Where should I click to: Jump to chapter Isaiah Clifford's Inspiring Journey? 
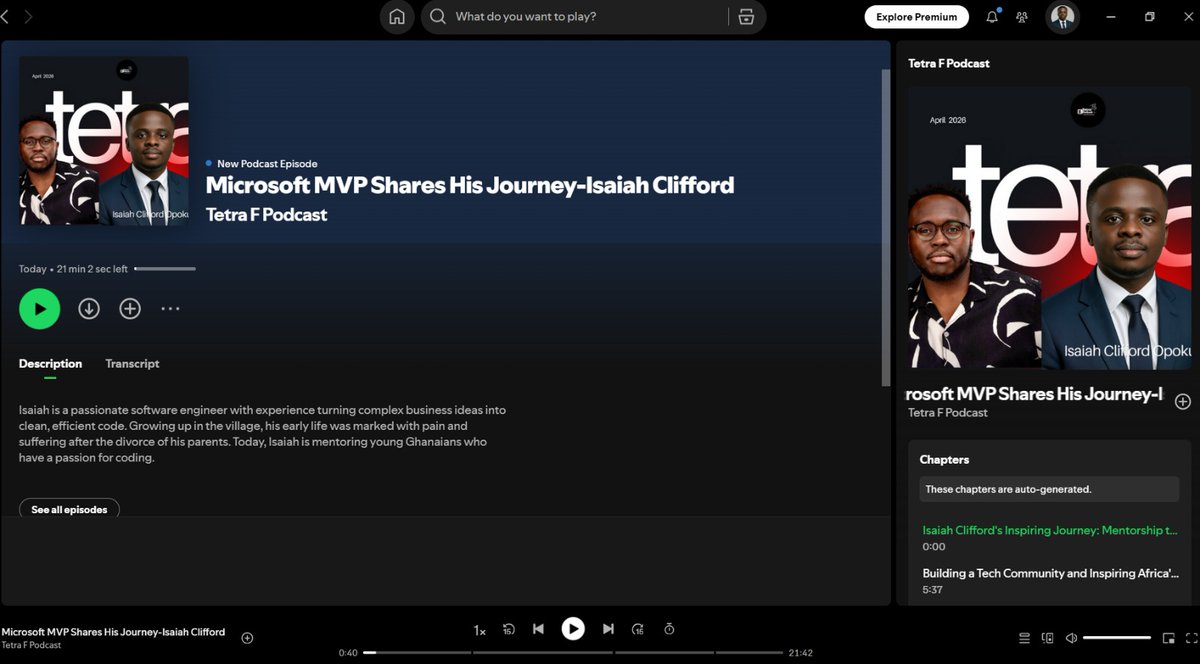[x=1049, y=531]
